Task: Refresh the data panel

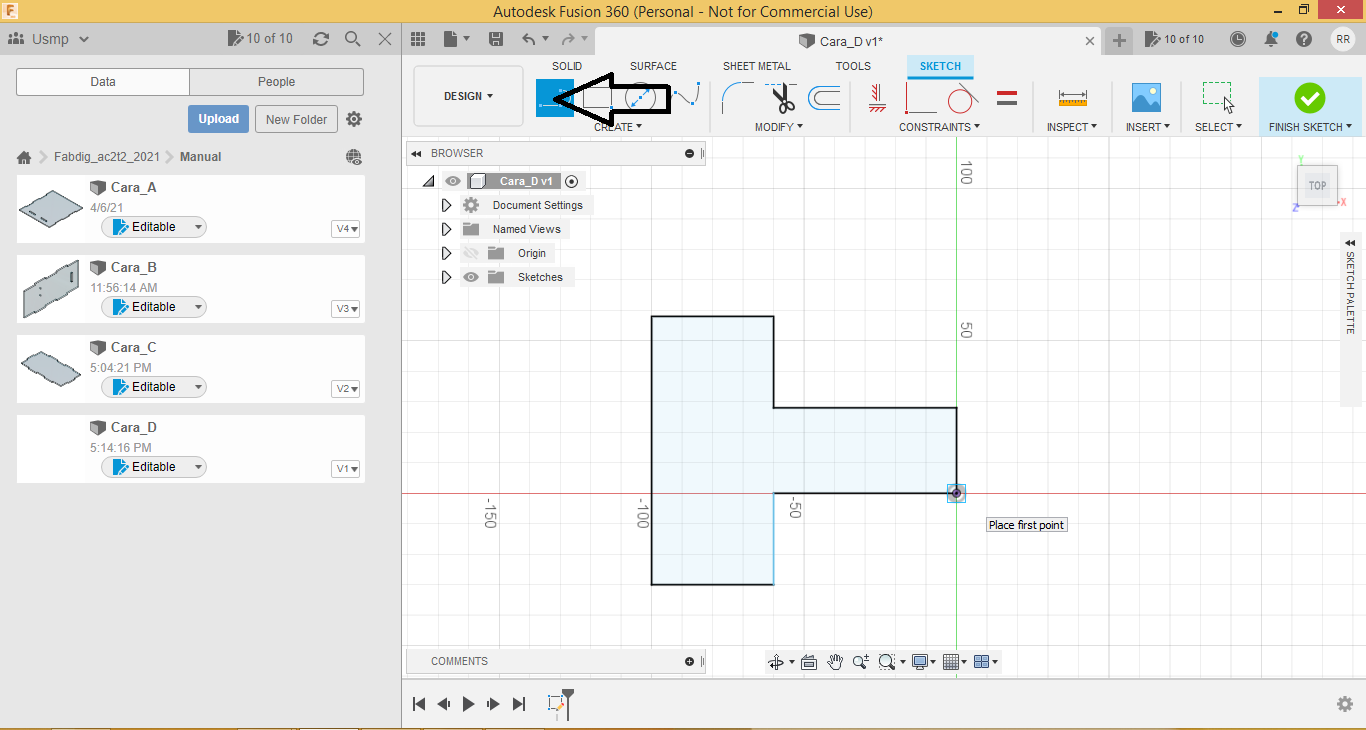Action: [321, 39]
